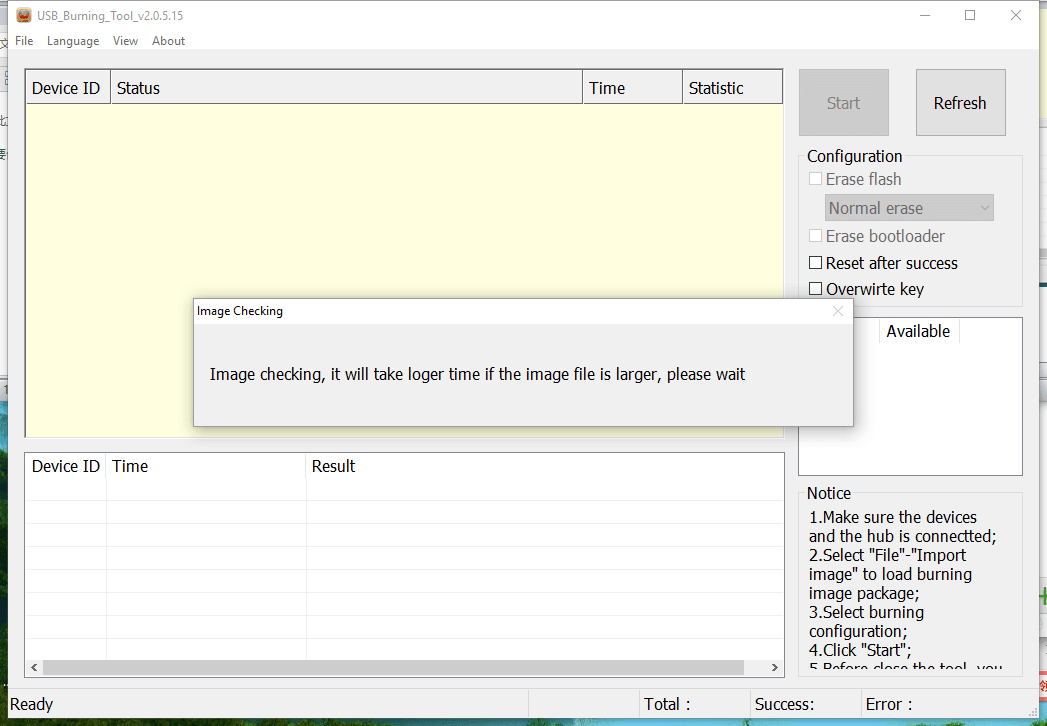Click the Time header in upper table

coord(632,87)
